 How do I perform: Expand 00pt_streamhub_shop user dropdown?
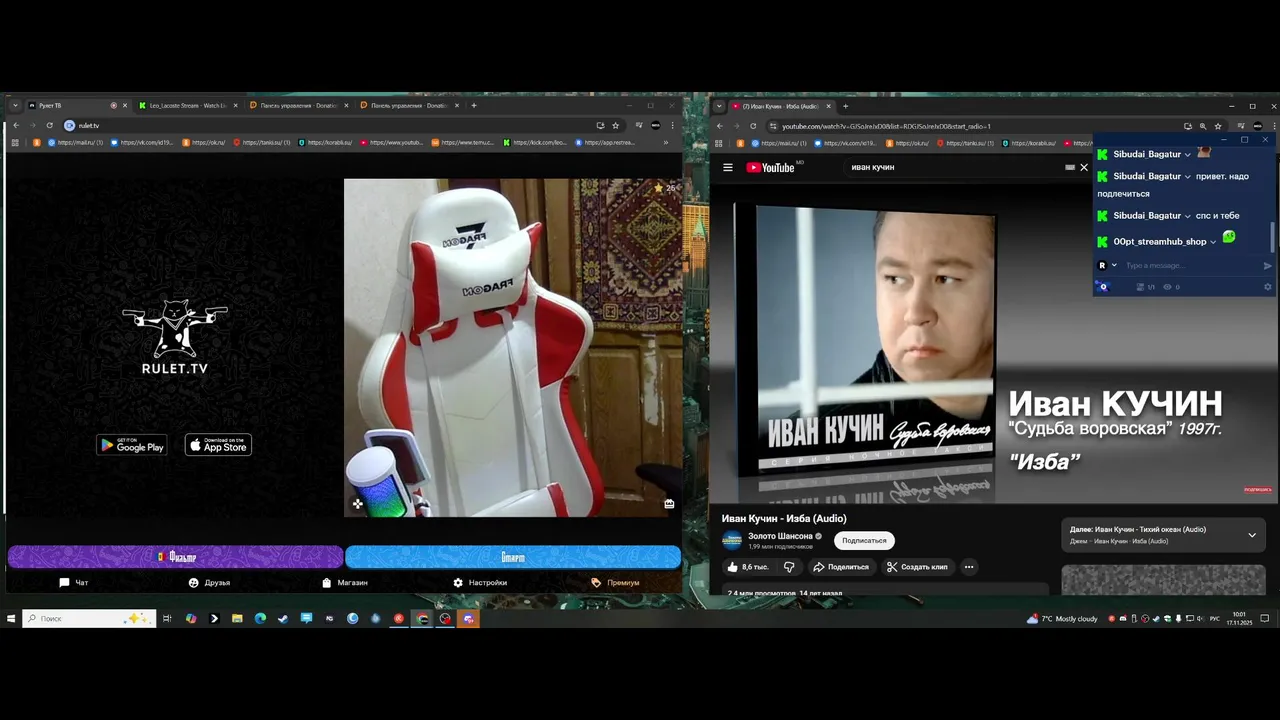click(x=1213, y=242)
